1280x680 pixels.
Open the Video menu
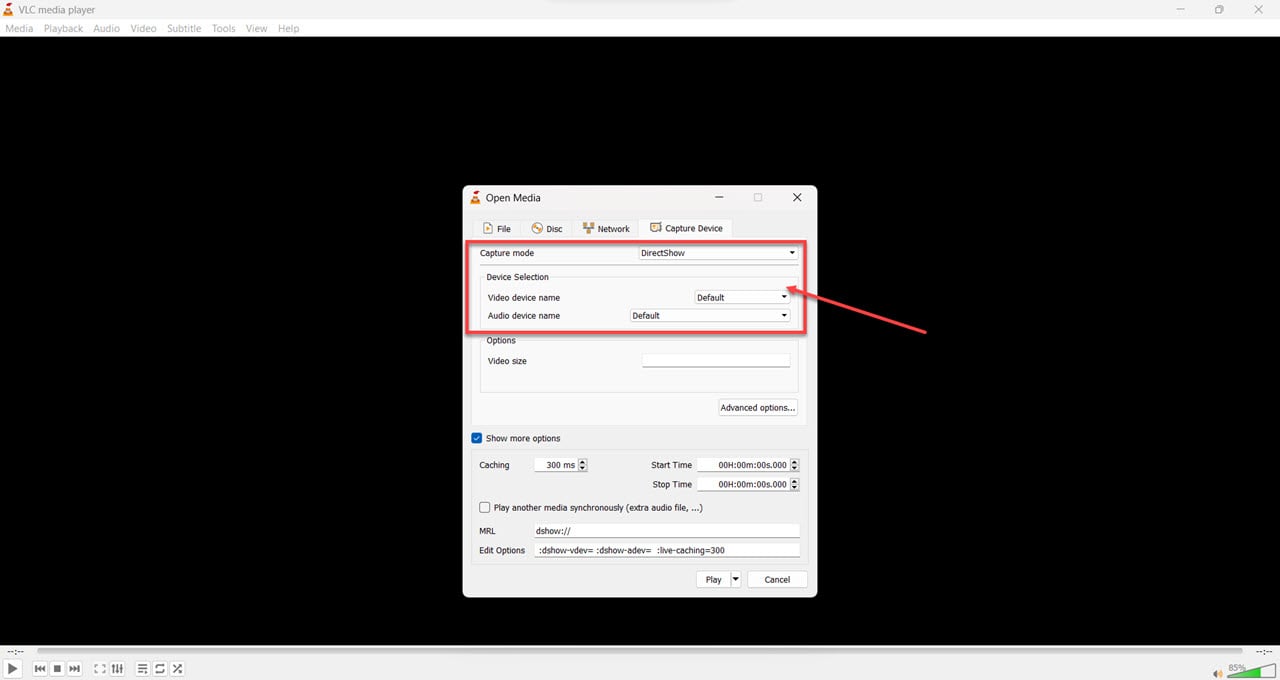click(x=143, y=28)
